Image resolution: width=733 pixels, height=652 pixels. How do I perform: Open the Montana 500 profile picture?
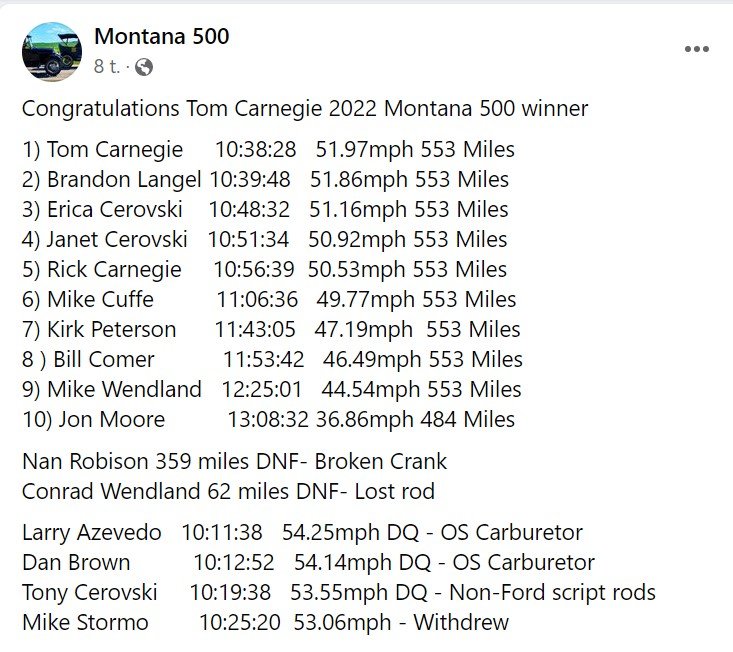(52, 52)
